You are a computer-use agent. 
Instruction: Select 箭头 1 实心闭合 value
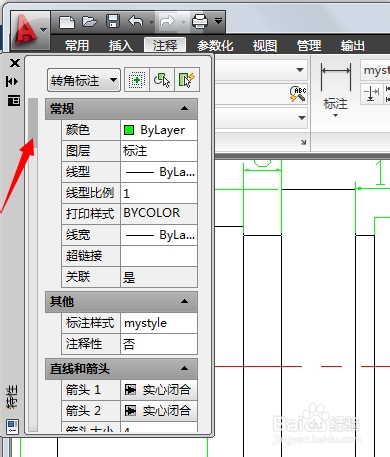tap(159, 390)
